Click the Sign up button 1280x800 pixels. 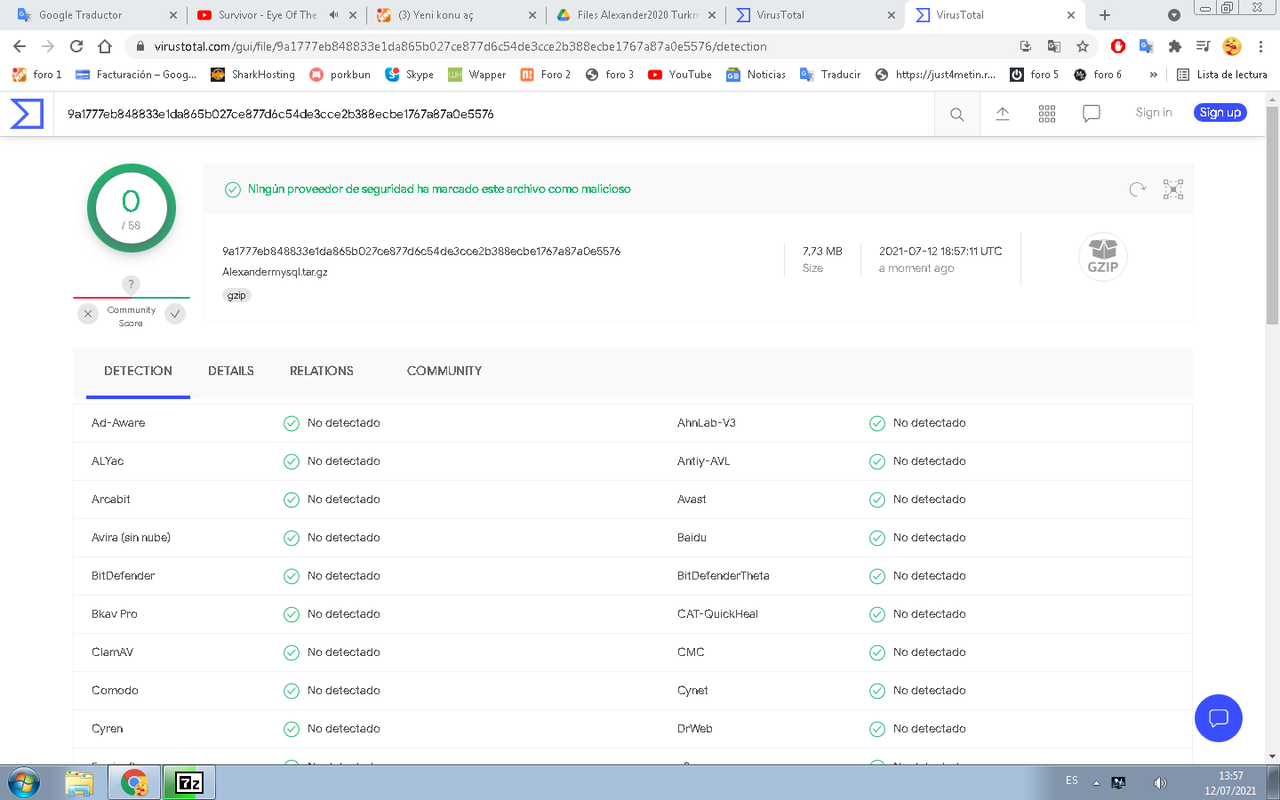click(x=1220, y=113)
